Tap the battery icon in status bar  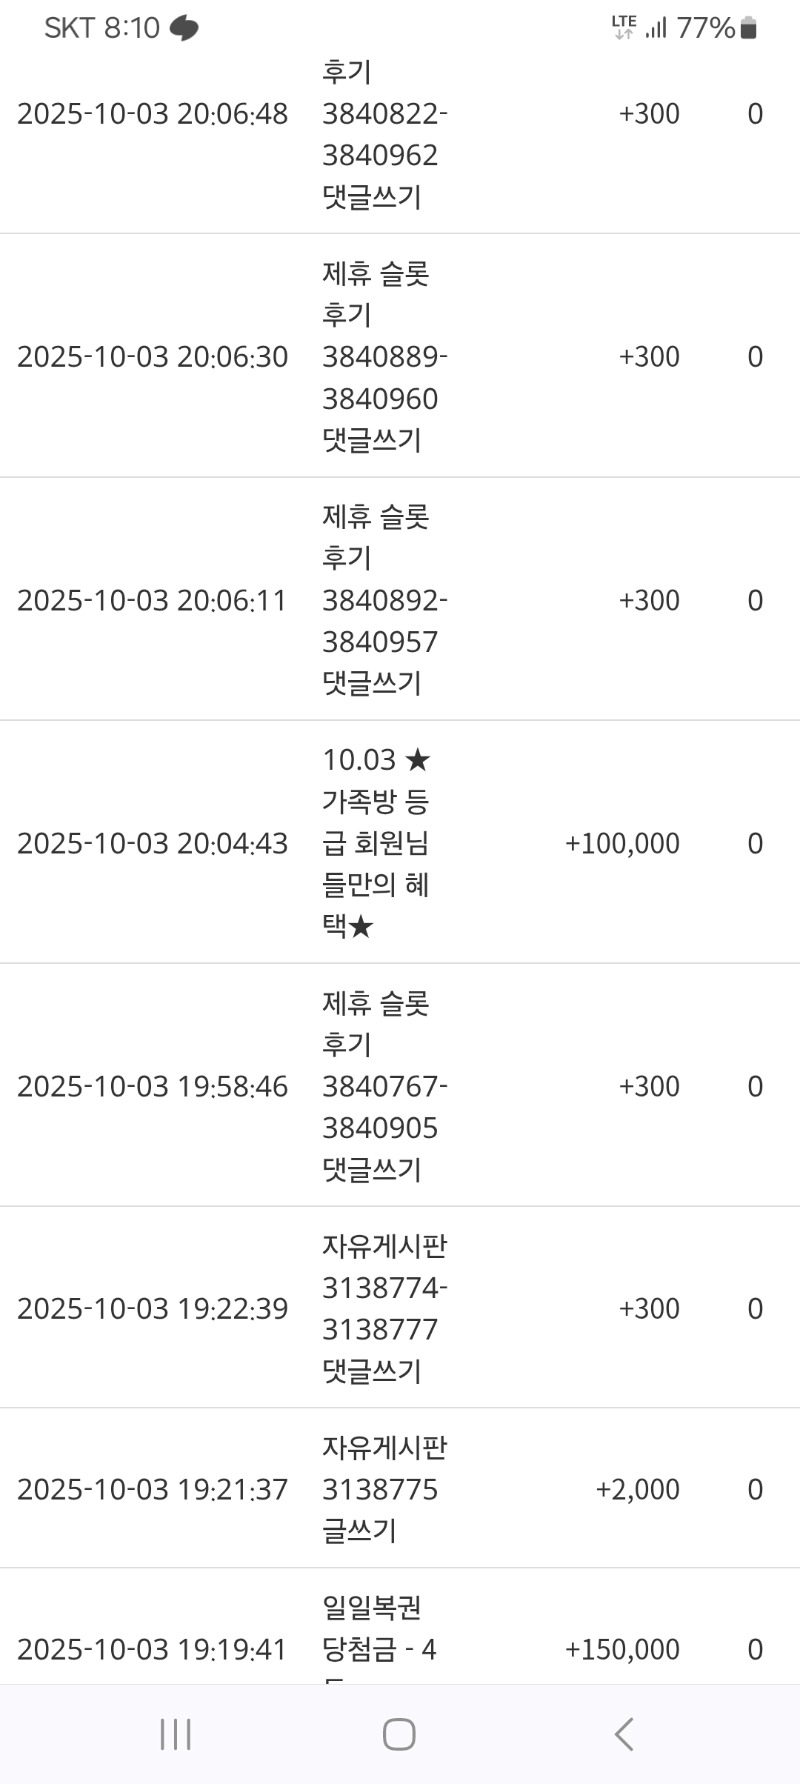(748, 28)
